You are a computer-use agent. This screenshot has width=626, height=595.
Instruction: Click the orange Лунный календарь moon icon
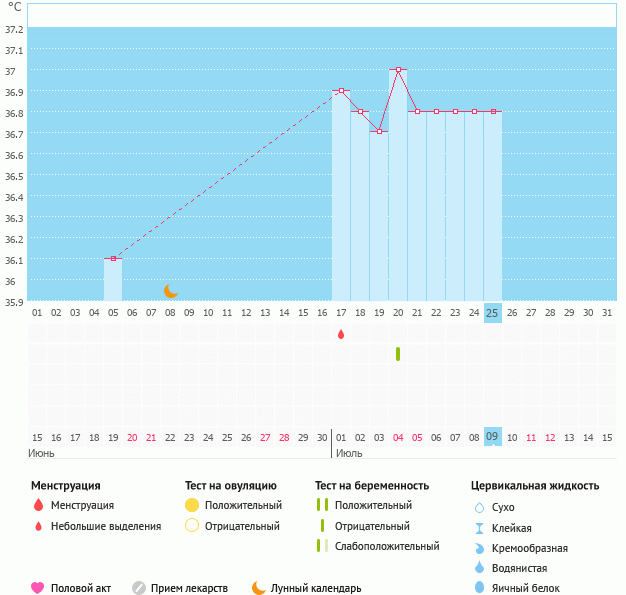tap(259, 588)
